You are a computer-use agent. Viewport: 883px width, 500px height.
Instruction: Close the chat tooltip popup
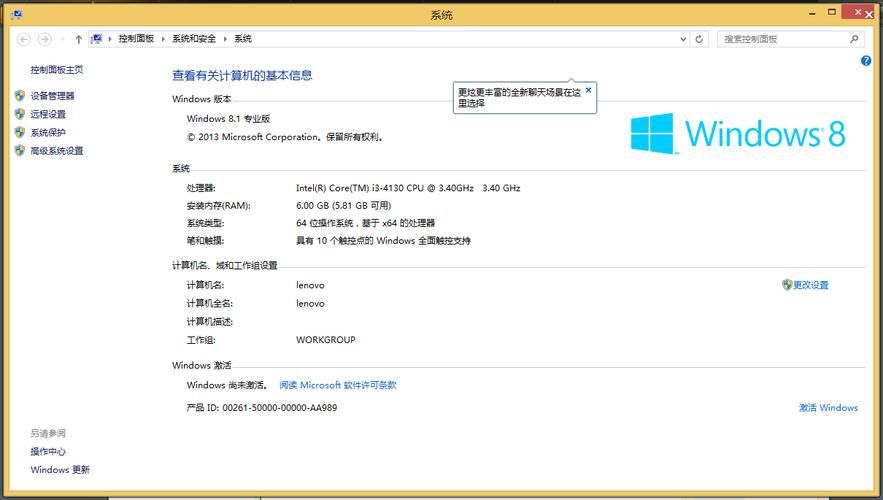588,90
